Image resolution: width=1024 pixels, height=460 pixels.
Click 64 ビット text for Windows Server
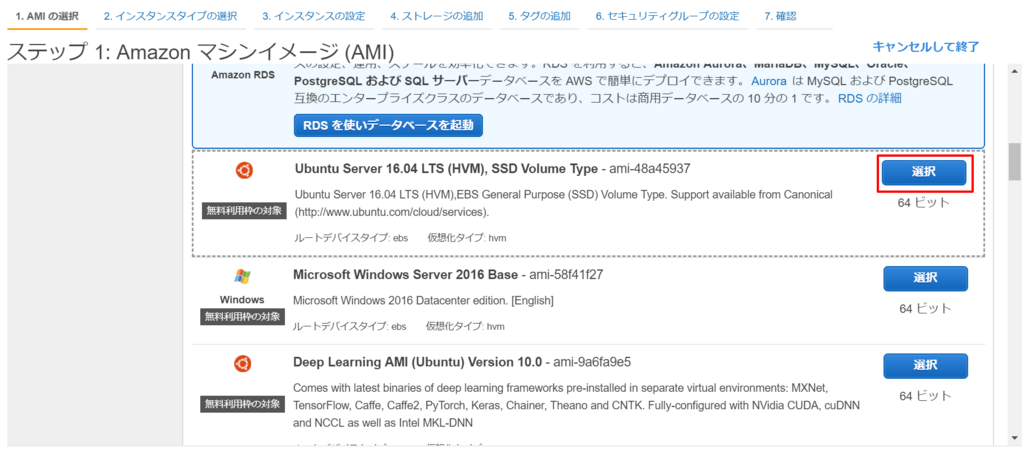pos(925,308)
